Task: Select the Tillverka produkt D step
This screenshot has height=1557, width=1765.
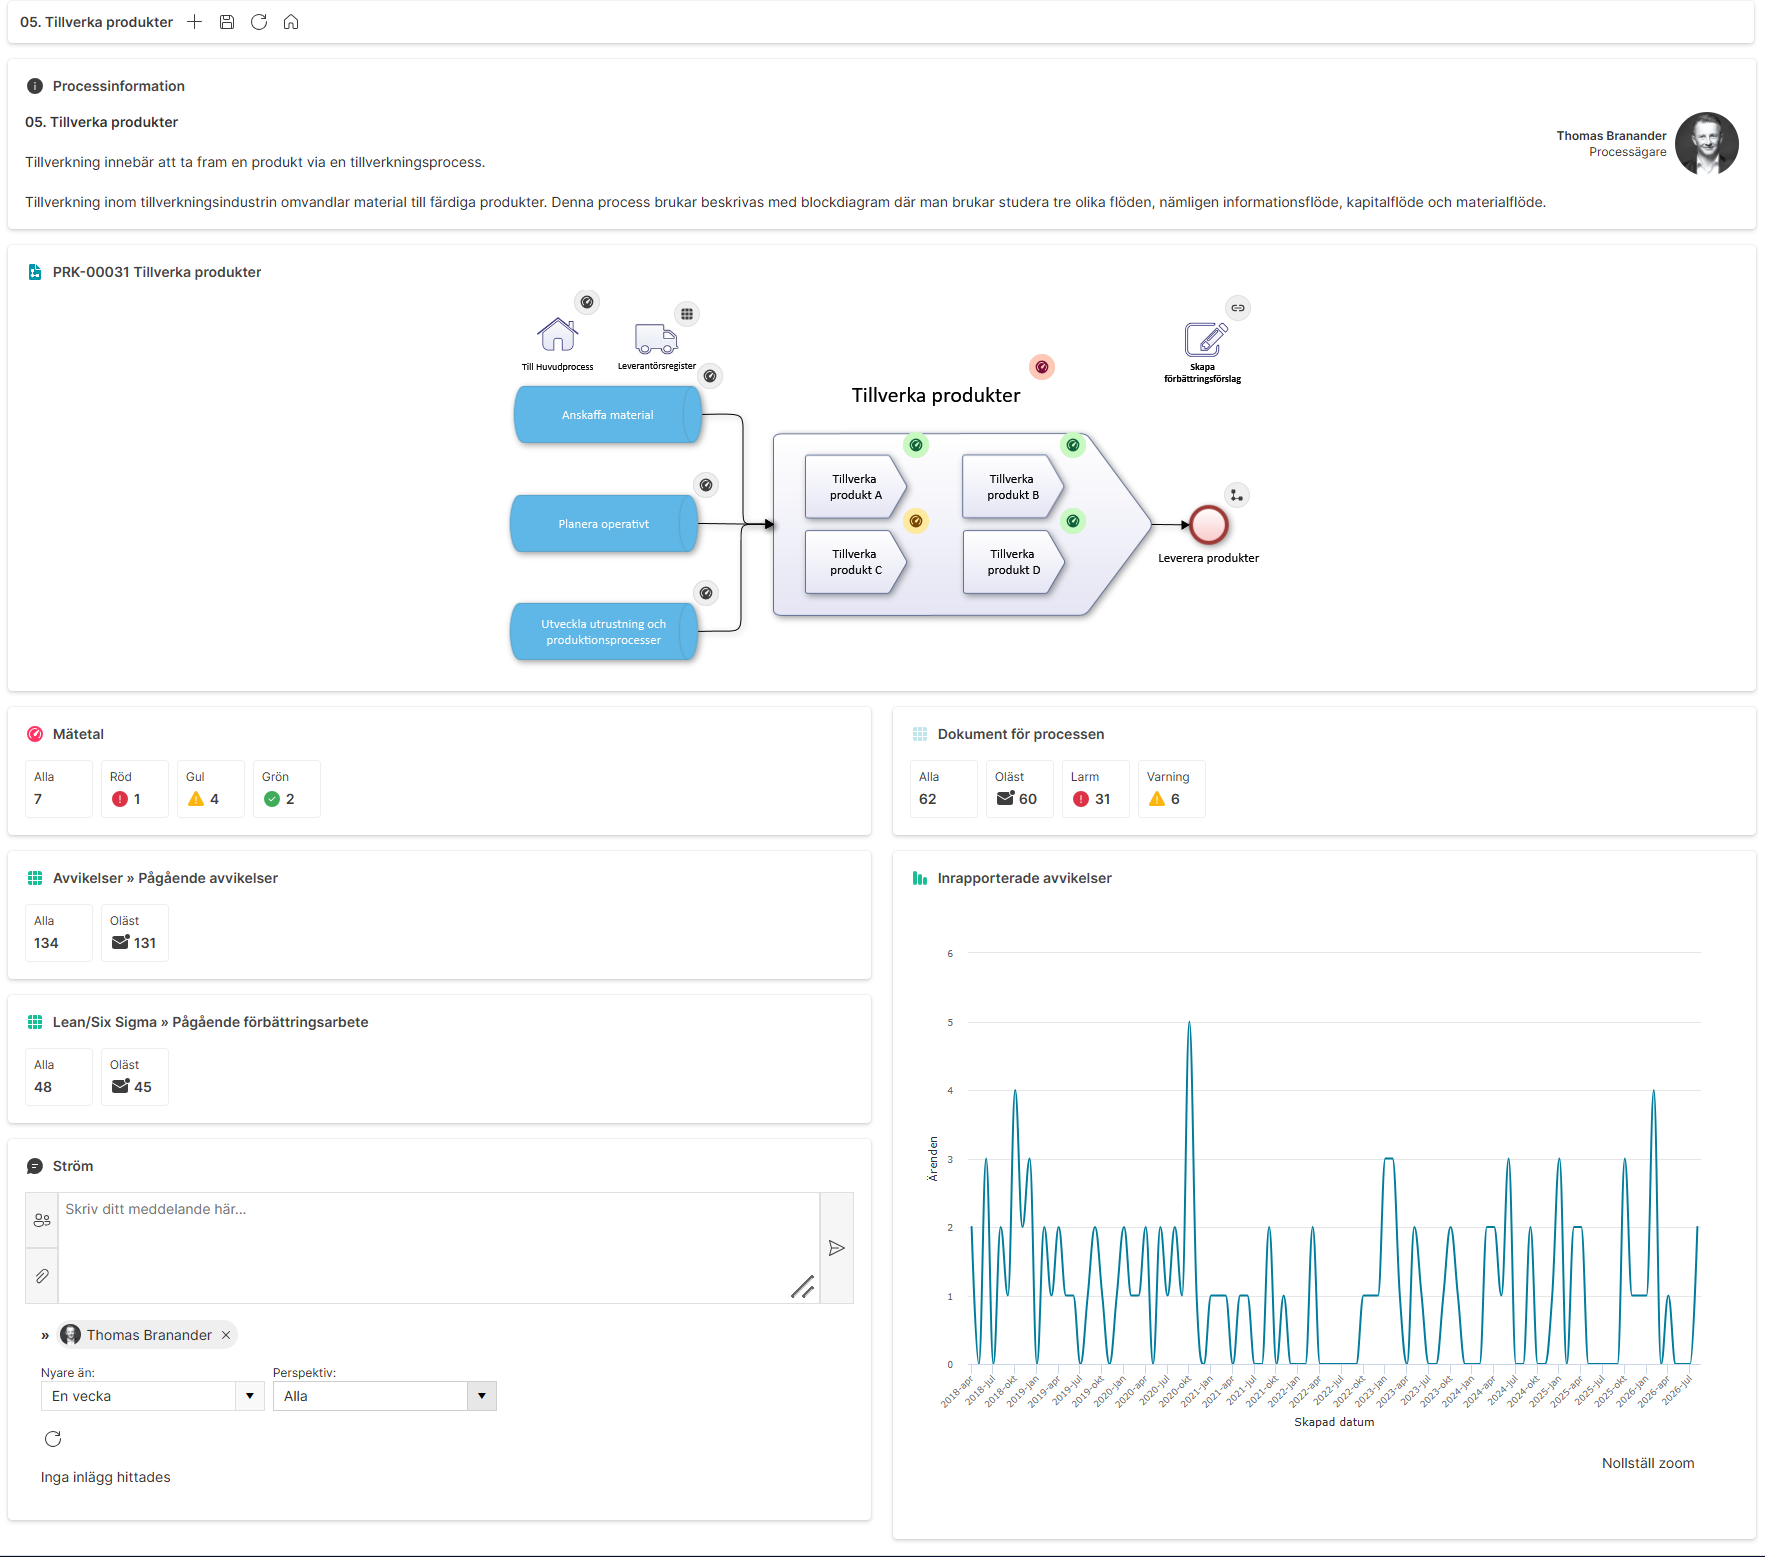Action: [x=1014, y=562]
